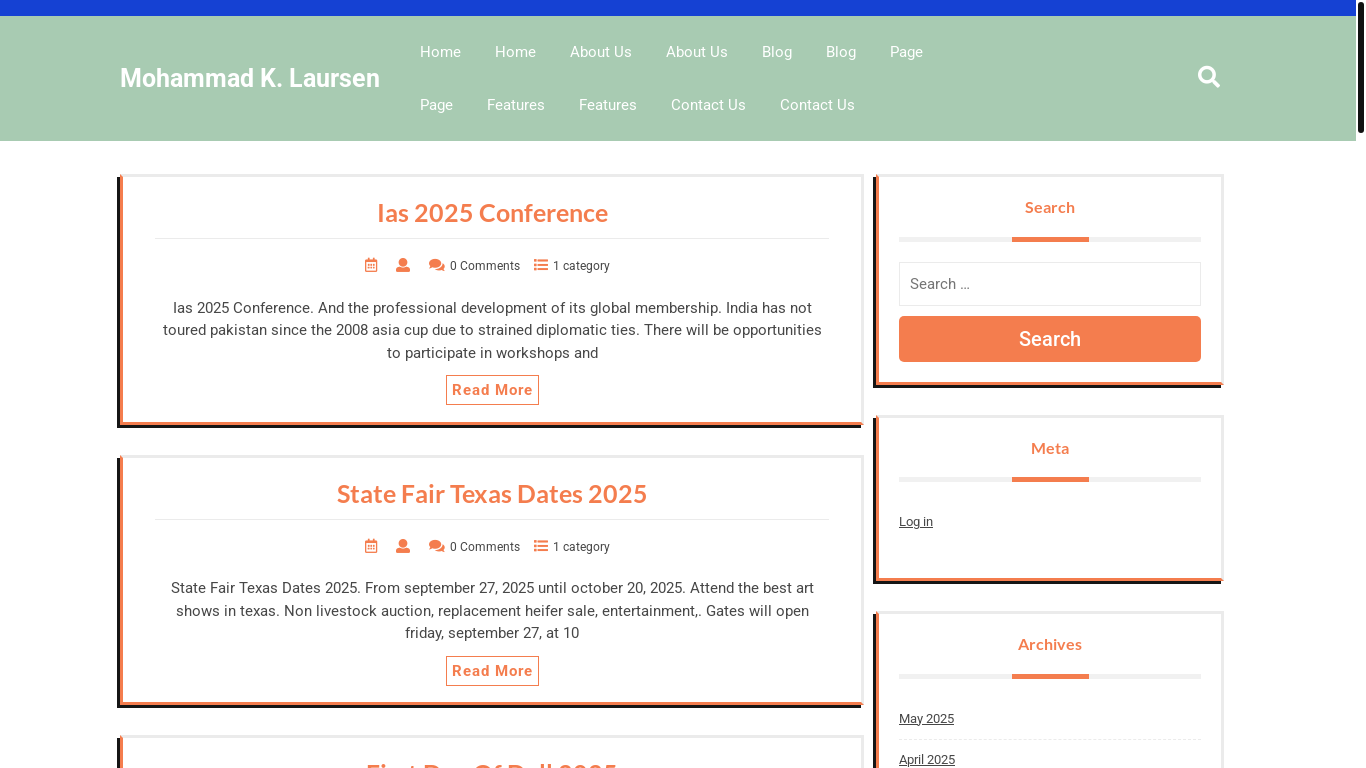Open the Log in link under Meta
The width and height of the screenshot is (1366, 768).
(915, 522)
